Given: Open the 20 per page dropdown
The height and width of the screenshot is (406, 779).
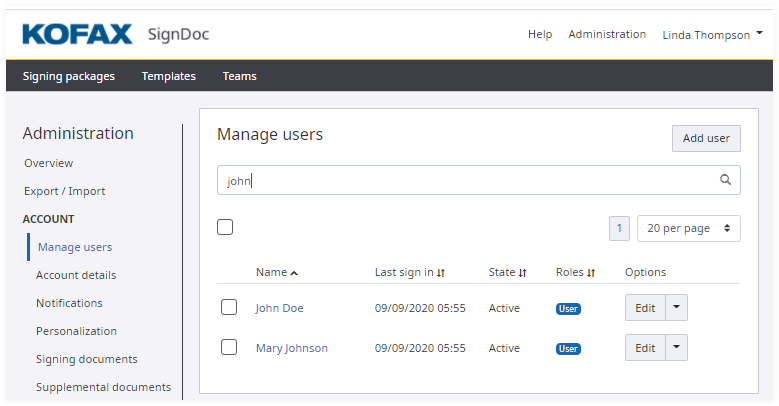Looking at the screenshot, I should coord(688,228).
